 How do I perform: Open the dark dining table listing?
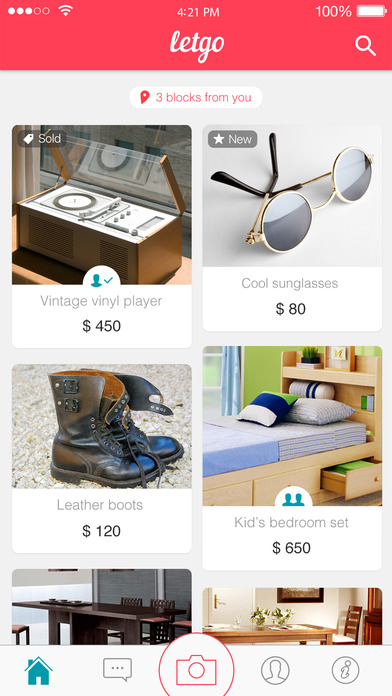102,607
